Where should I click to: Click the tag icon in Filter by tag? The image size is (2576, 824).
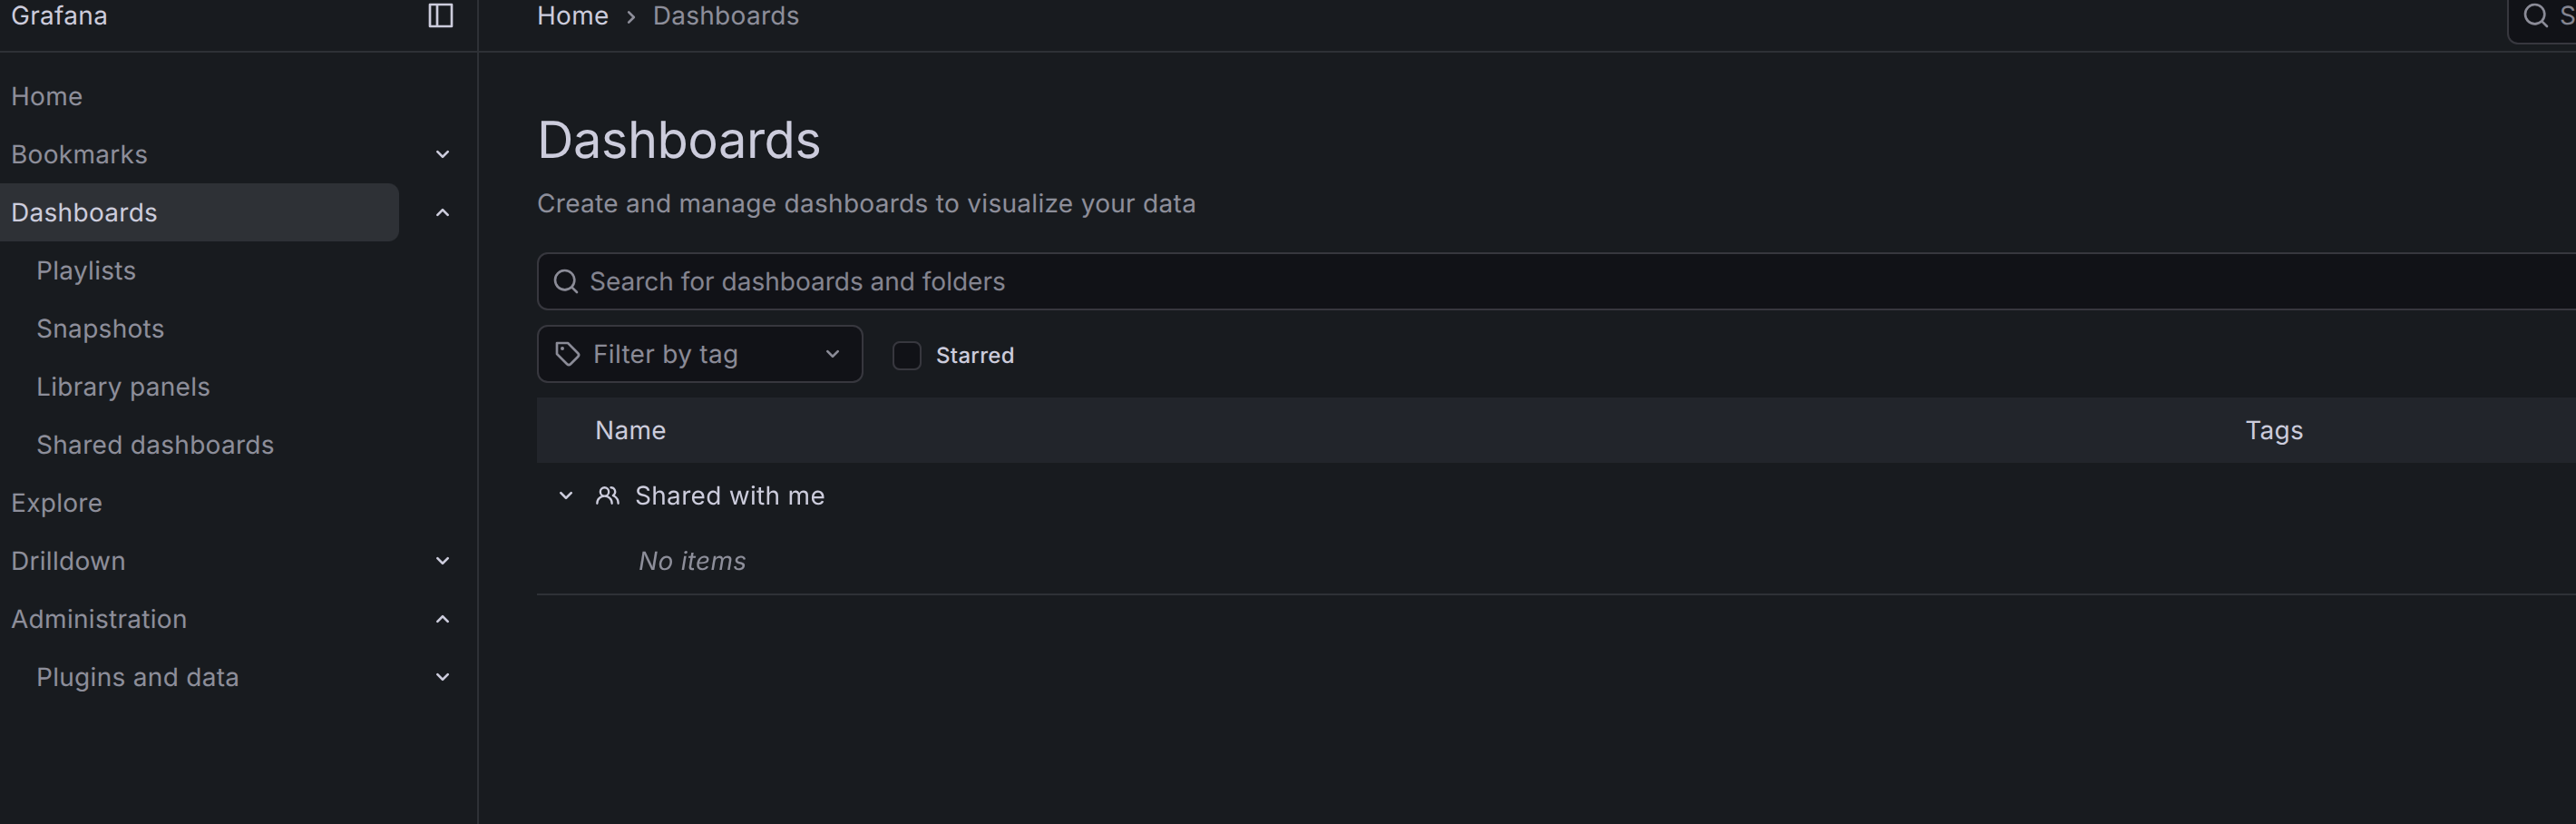click(x=568, y=354)
